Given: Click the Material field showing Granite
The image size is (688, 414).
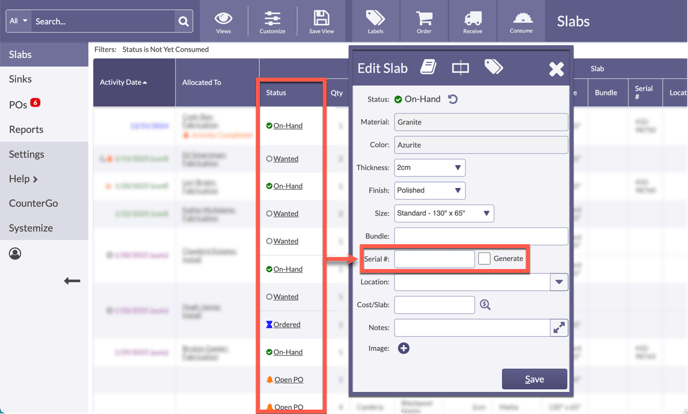Looking at the screenshot, I should click(x=481, y=122).
